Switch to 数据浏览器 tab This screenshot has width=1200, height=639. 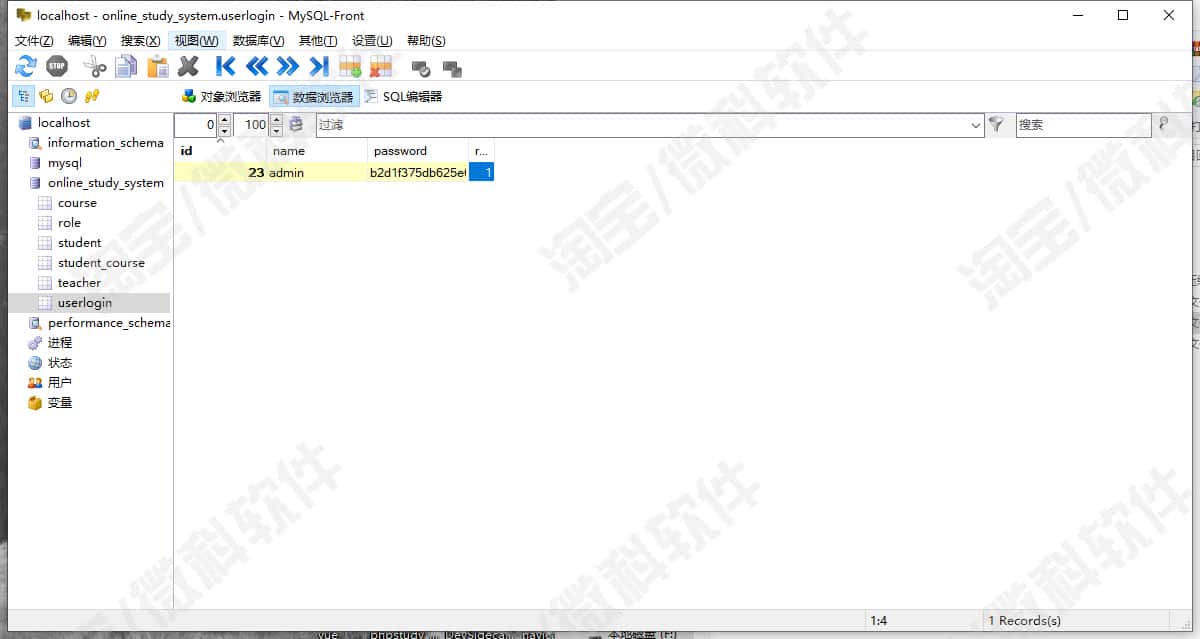click(x=314, y=97)
